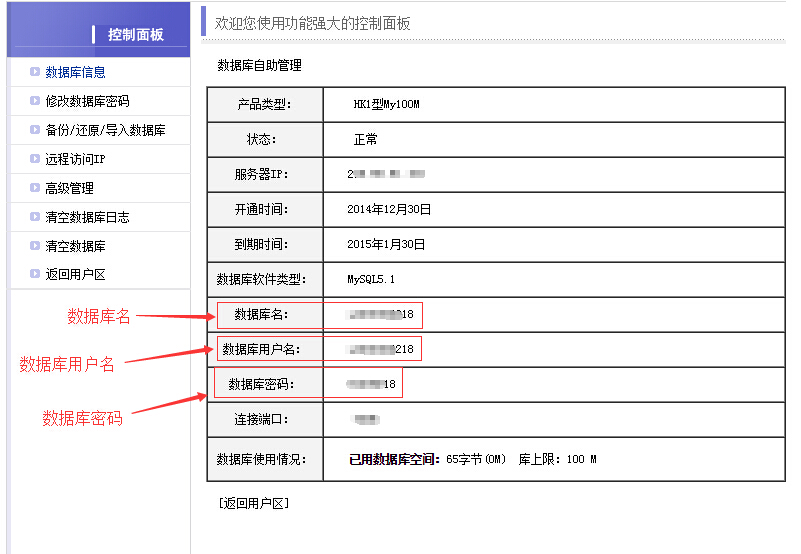Click the 2015年1月30日 date value
801x554 pixels.
pyautogui.click(x=386, y=245)
